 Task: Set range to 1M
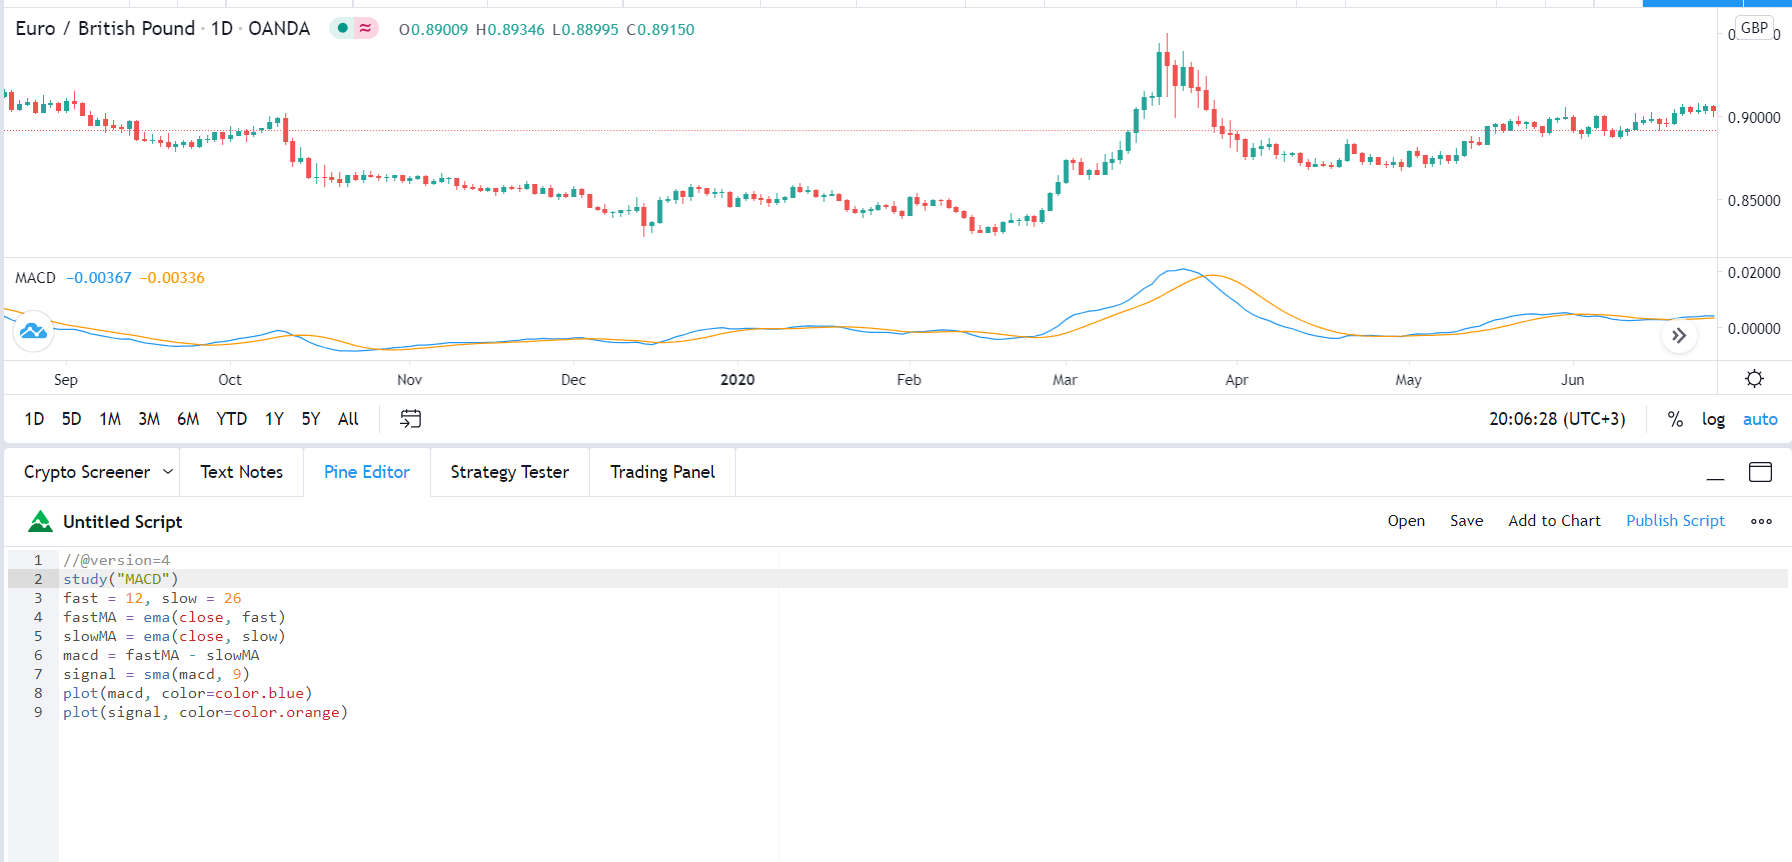click(110, 419)
